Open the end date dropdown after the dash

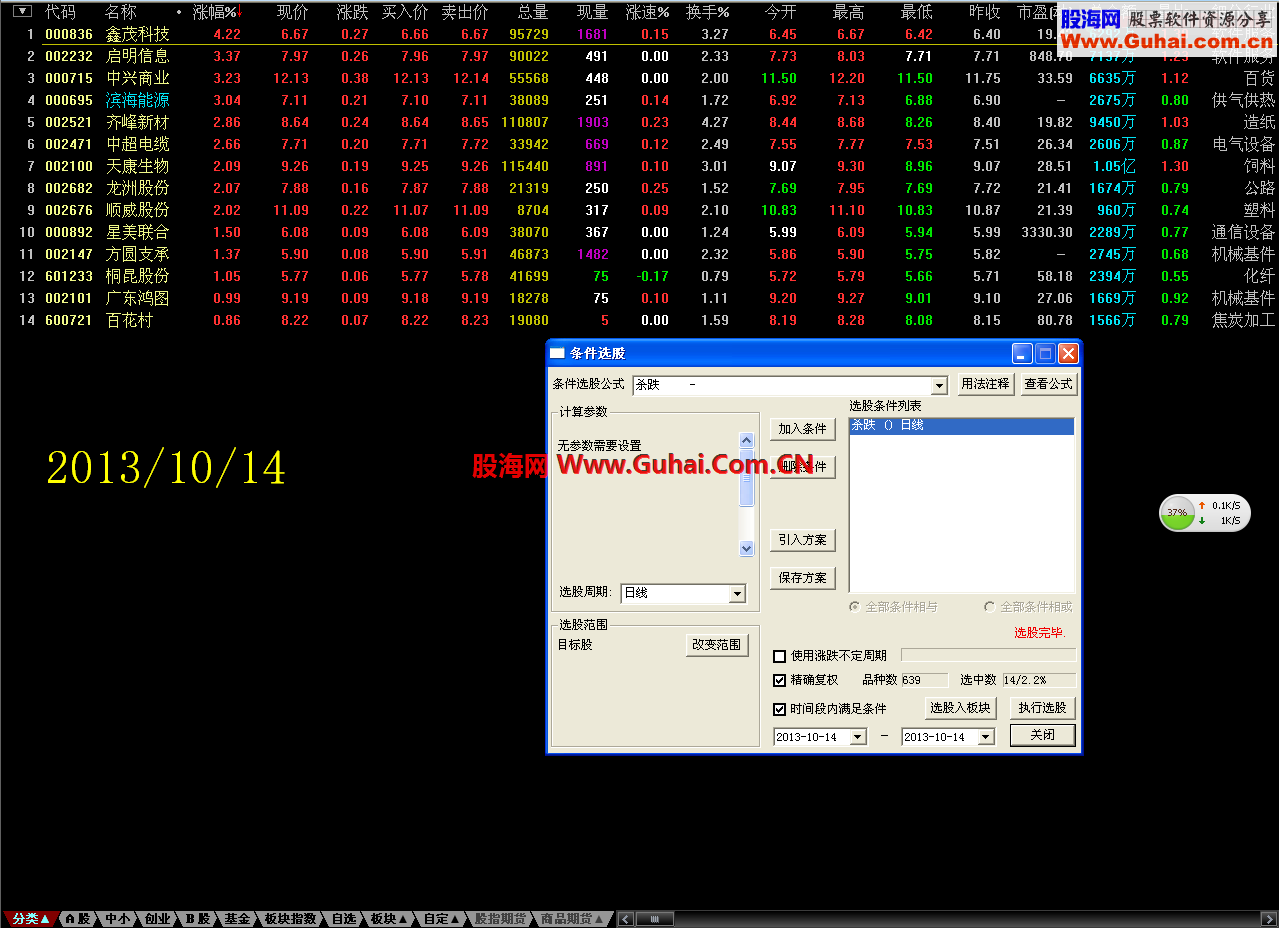point(986,737)
